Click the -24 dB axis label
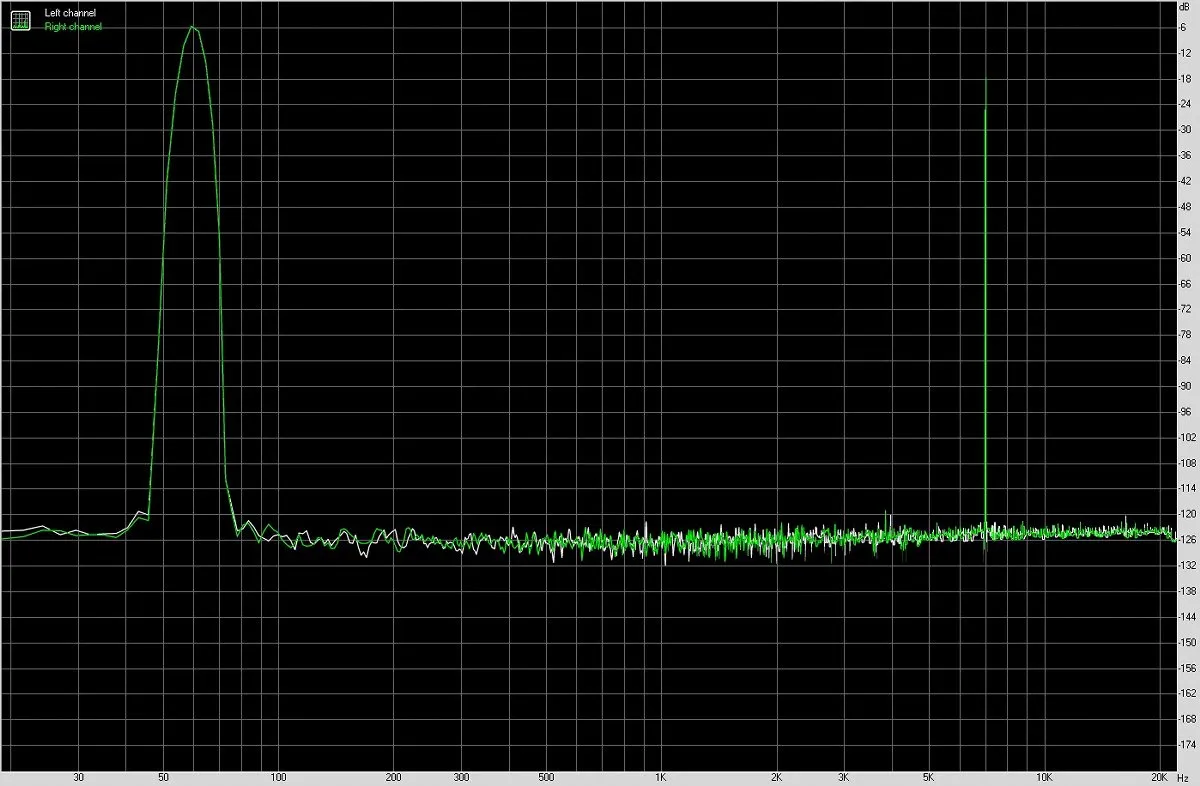This screenshot has width=1200, height=786. 1185,104
